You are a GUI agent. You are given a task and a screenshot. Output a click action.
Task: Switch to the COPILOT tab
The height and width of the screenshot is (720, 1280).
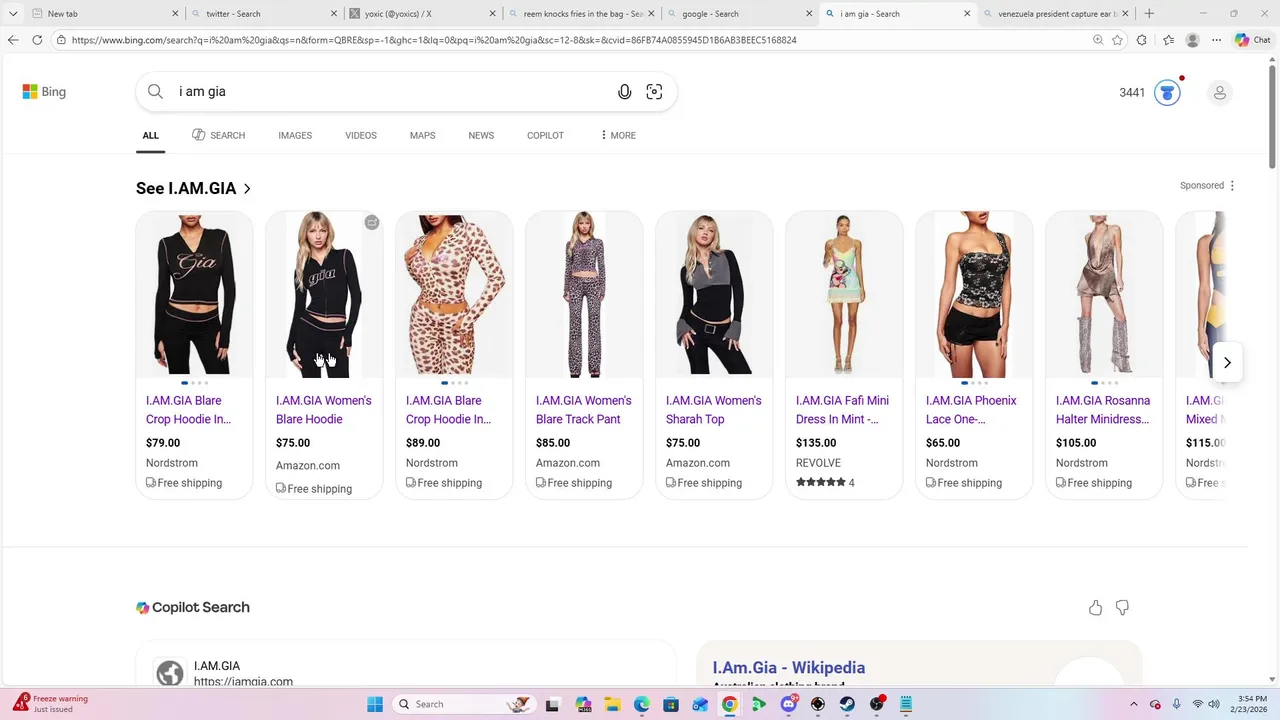pos(545,135)
